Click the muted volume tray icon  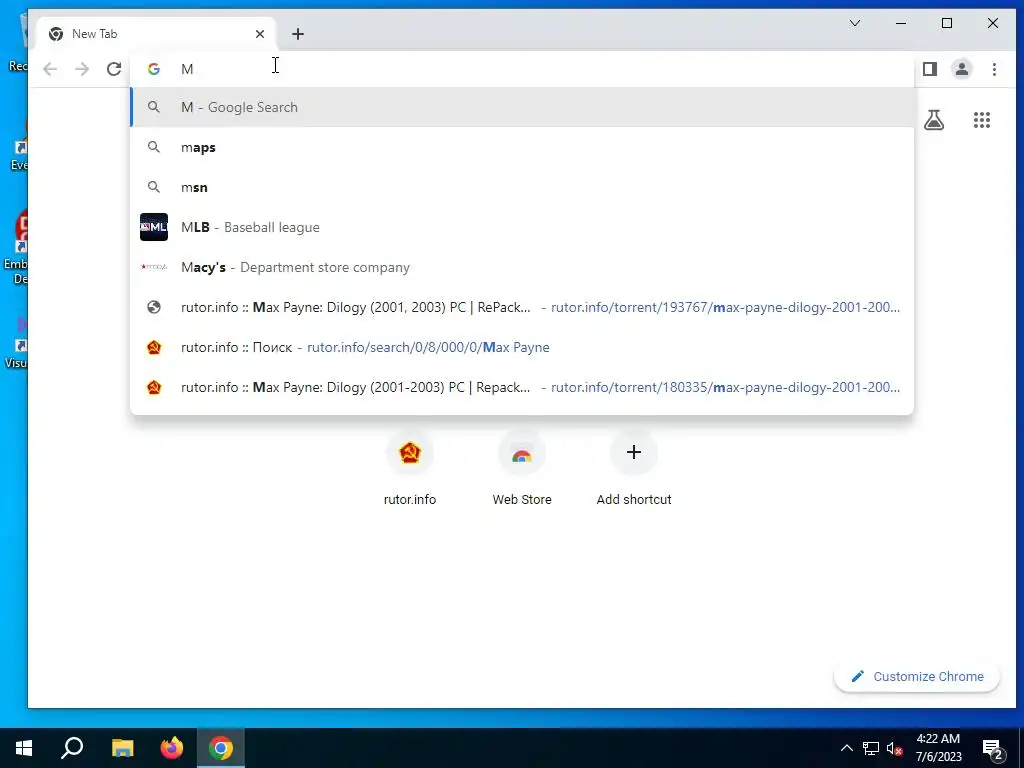(895, 748)
